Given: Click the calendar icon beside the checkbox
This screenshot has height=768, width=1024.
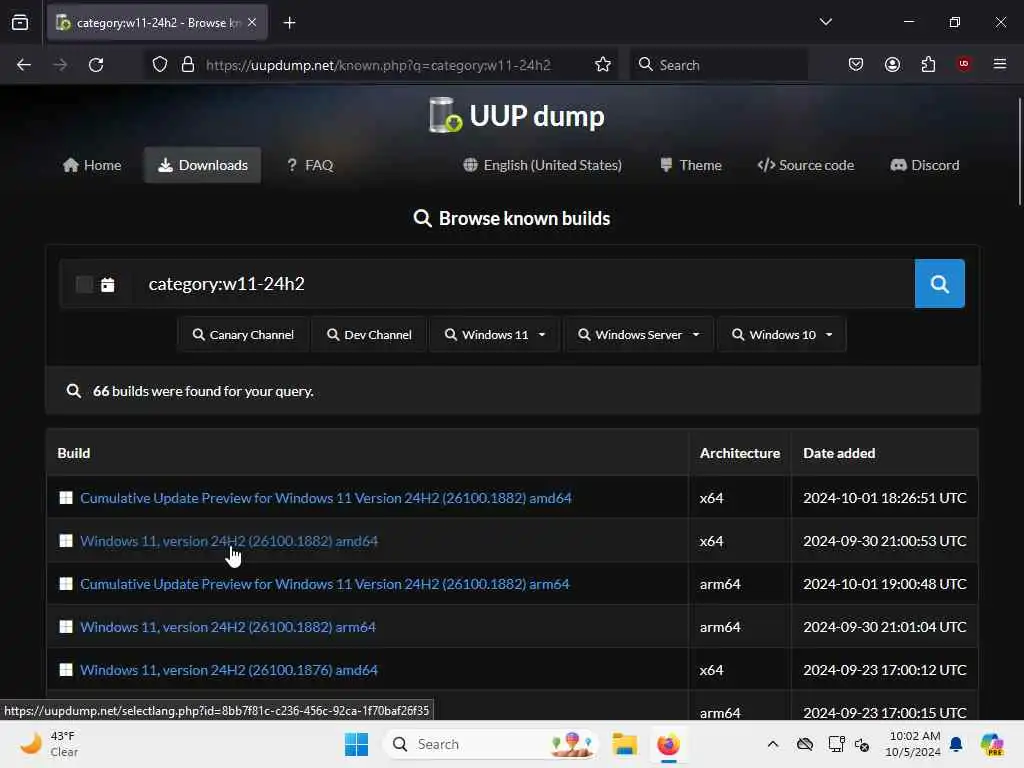Looking at the screenshot, I should pyautogui.click(x=108, y=285).
